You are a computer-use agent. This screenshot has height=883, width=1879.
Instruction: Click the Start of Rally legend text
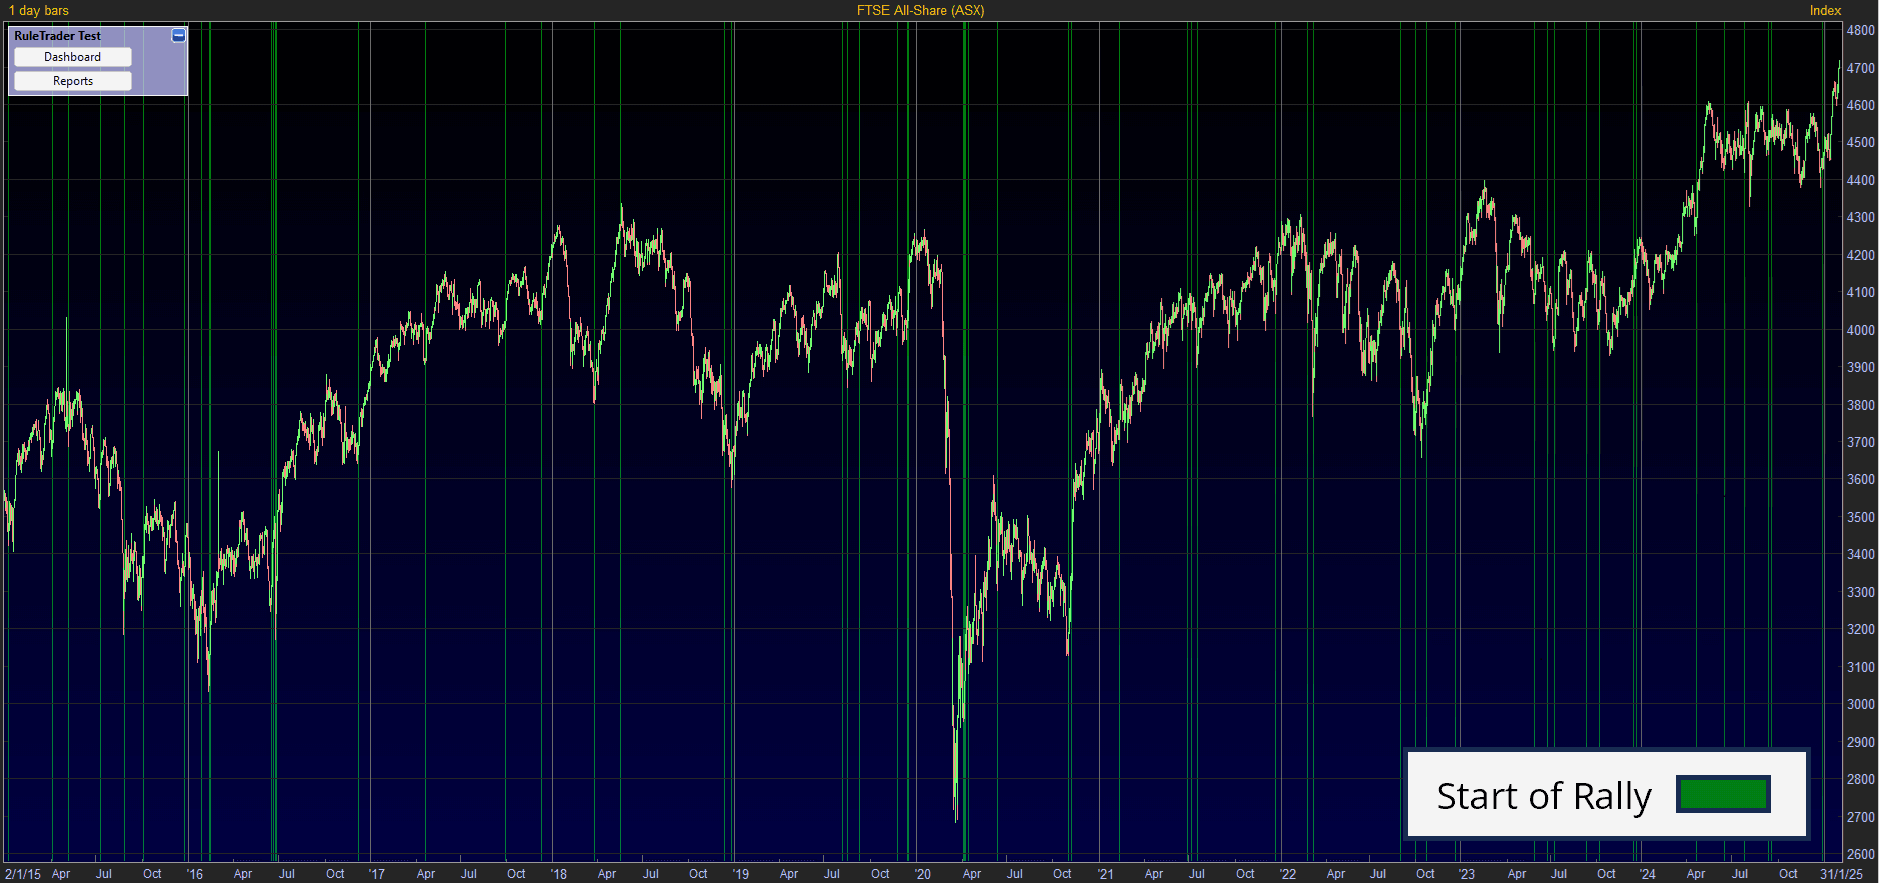[x=1543, y=796]
